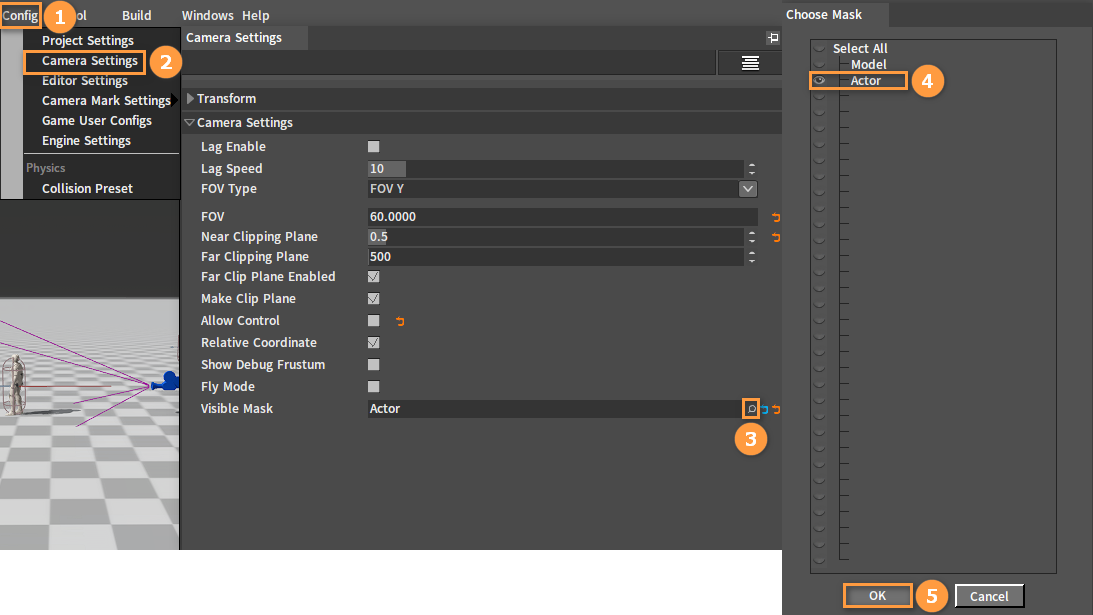This screenshot has width=1093, height=615.
Task: Click the Far Clipping Plane input field
Action: (555, 257)
